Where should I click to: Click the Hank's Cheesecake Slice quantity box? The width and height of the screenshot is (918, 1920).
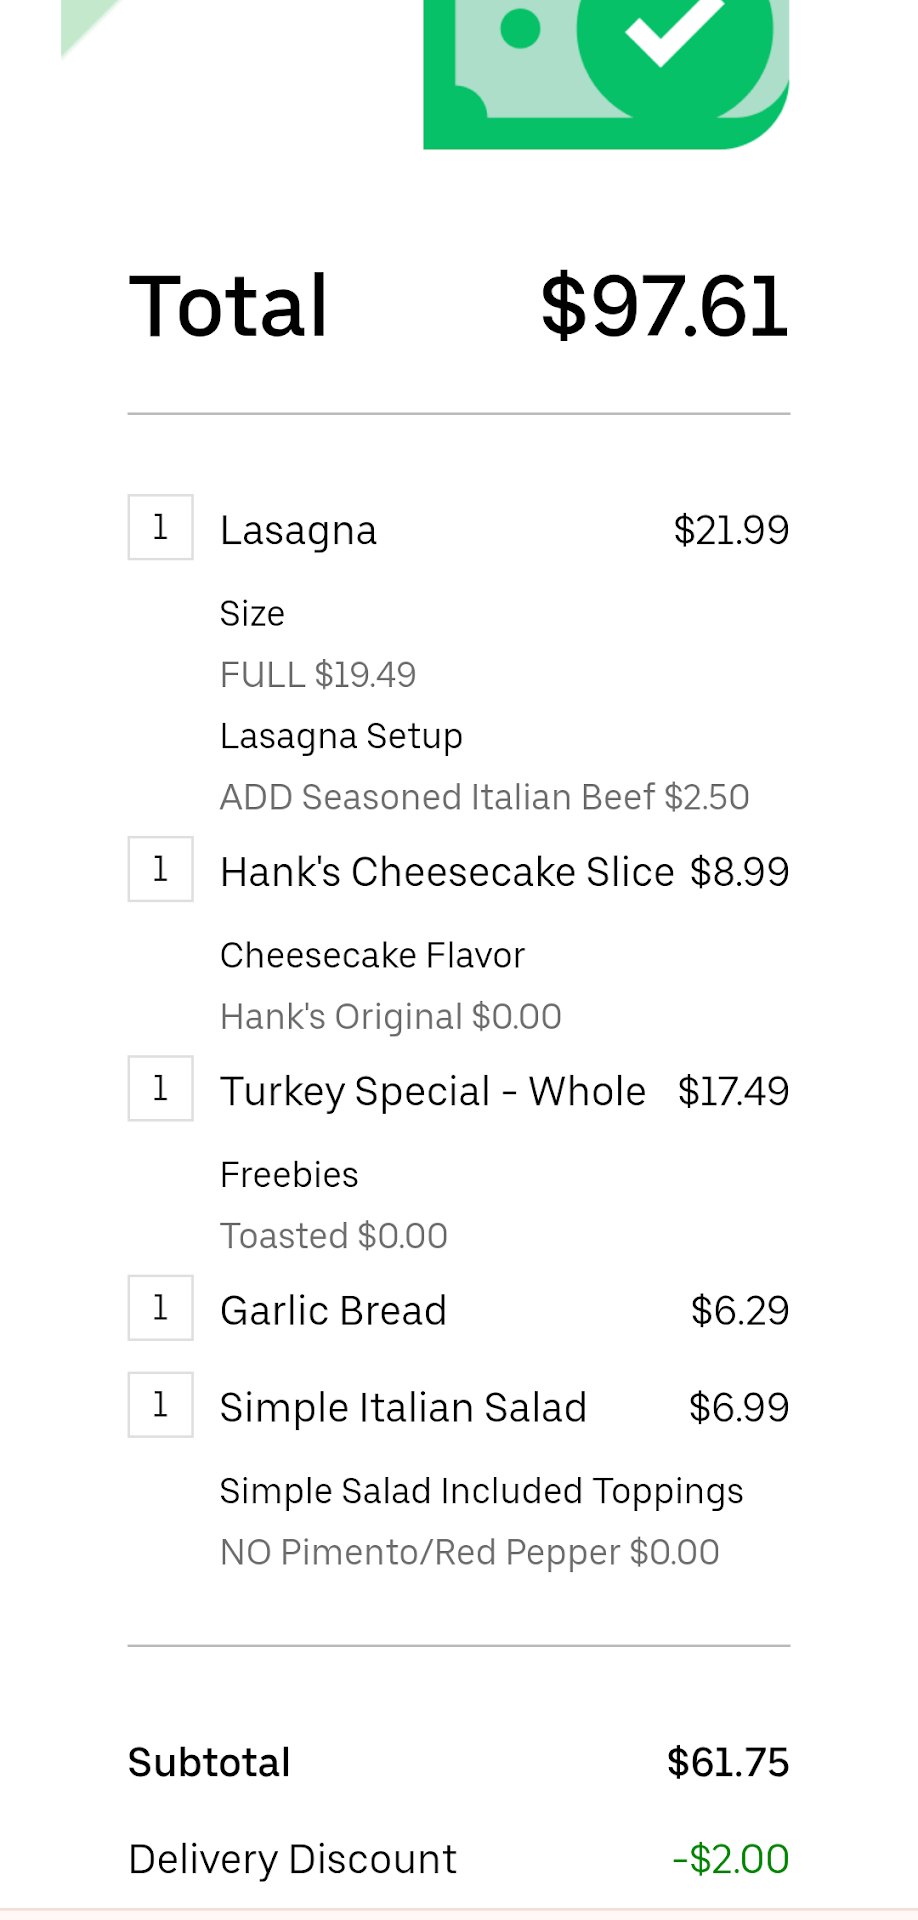point(160,869)
